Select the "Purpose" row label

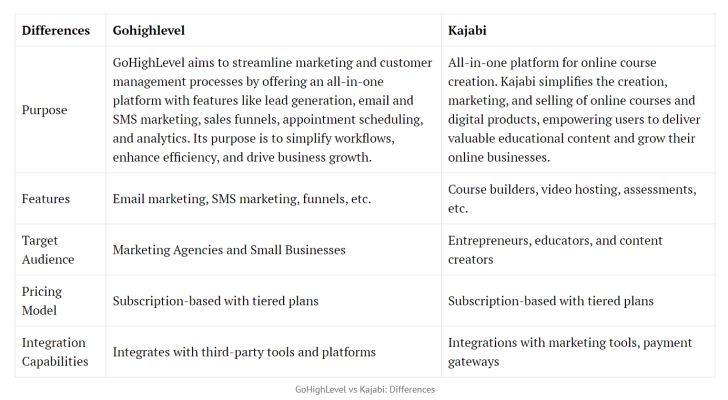click(45, 110)
